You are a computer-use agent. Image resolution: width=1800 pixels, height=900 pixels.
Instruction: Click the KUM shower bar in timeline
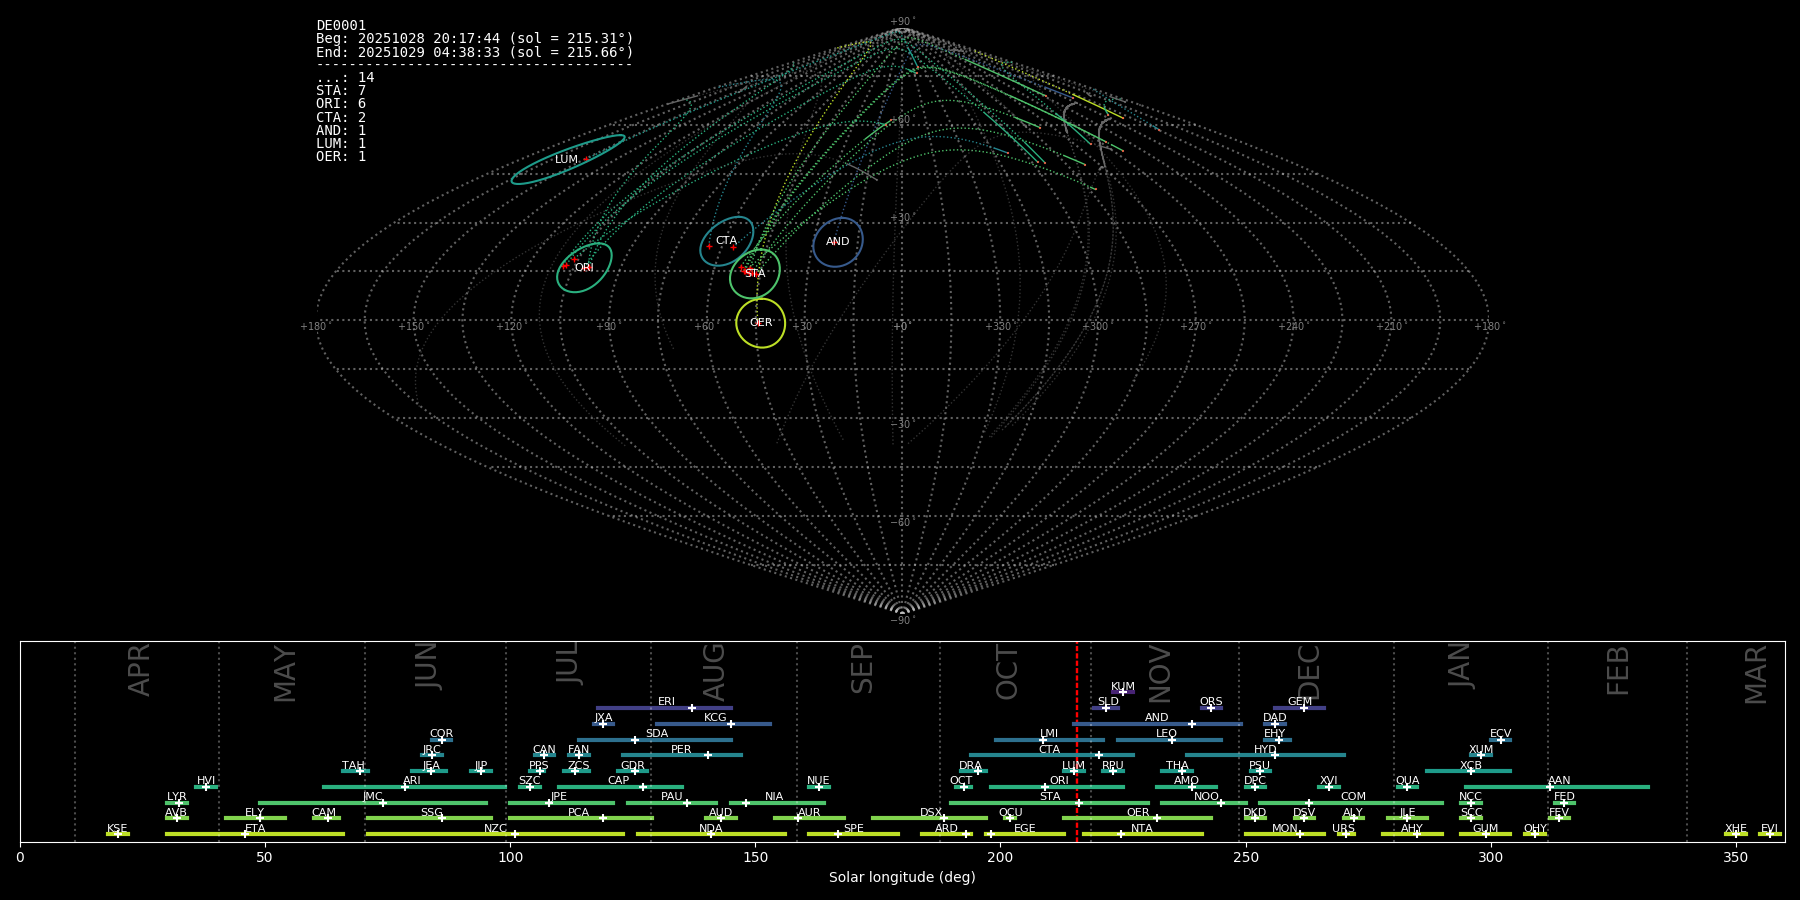1123,692
